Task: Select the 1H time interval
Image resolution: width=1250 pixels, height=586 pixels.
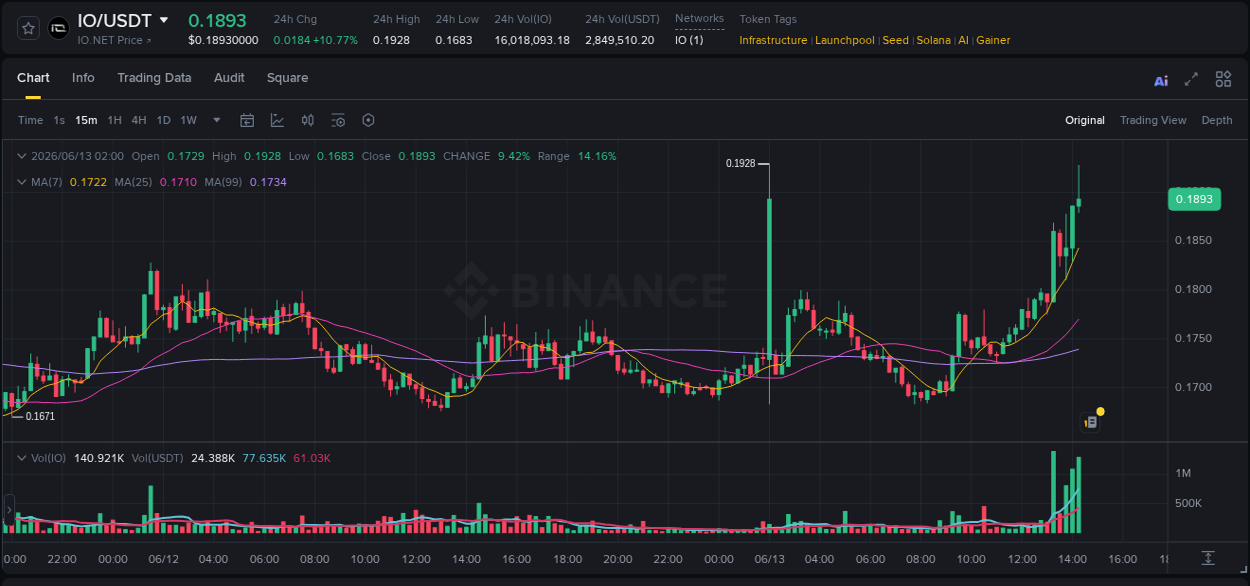Action: click(114, 120)
